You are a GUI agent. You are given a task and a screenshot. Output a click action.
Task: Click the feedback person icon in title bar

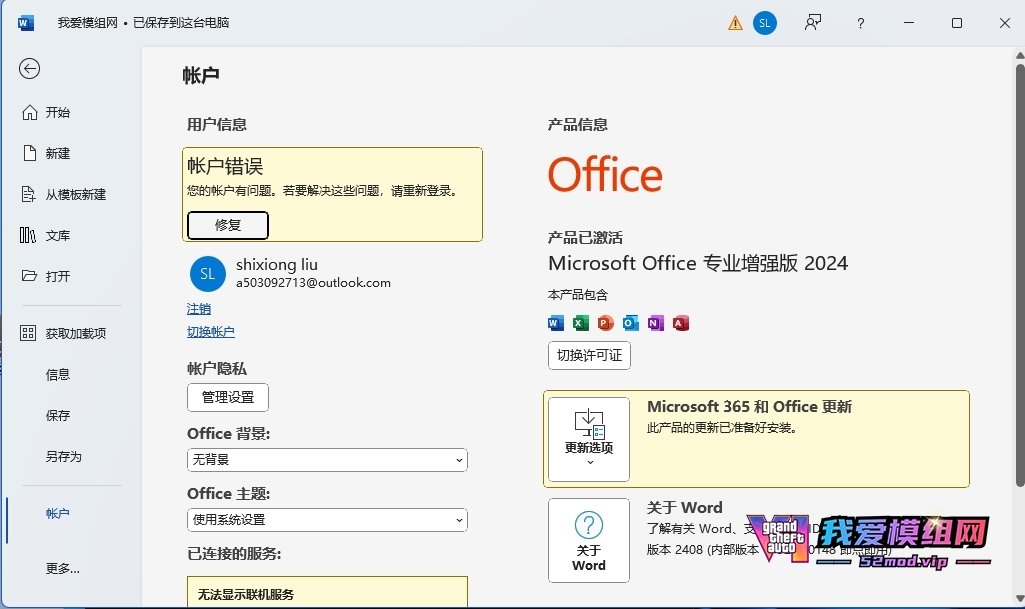point(813,23)
